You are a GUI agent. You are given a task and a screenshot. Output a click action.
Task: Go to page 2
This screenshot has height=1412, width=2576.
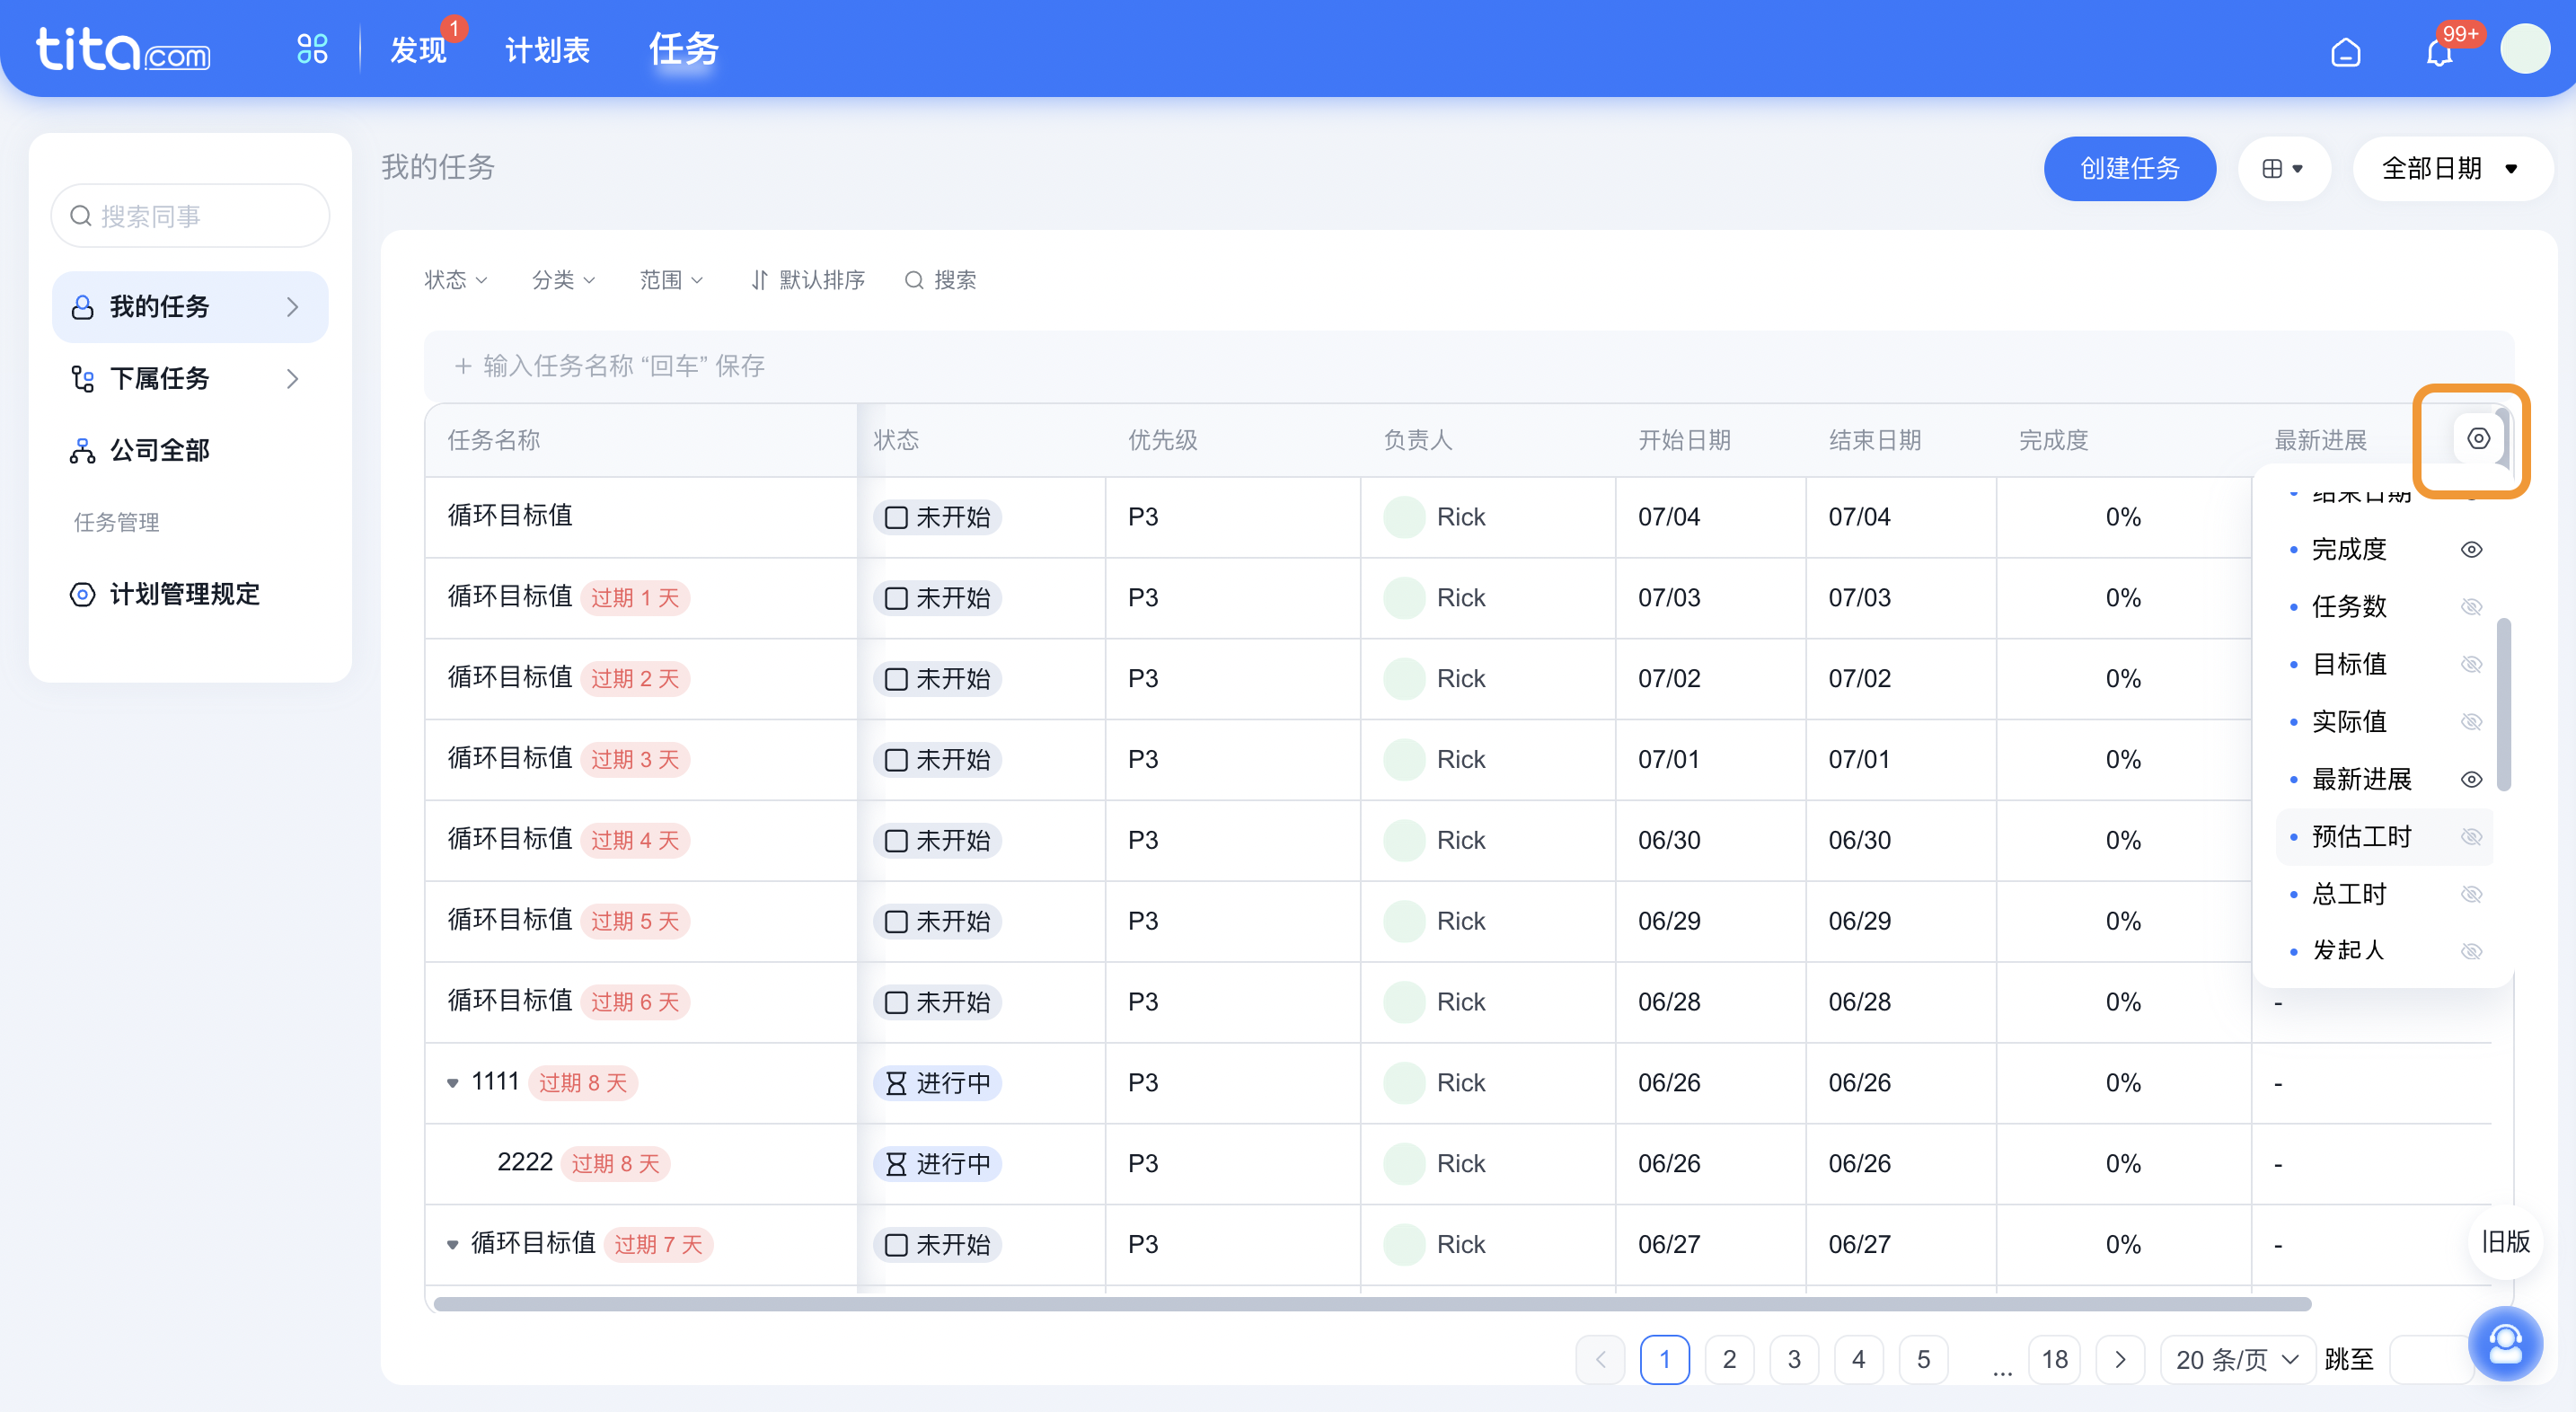[1729, 1359]
